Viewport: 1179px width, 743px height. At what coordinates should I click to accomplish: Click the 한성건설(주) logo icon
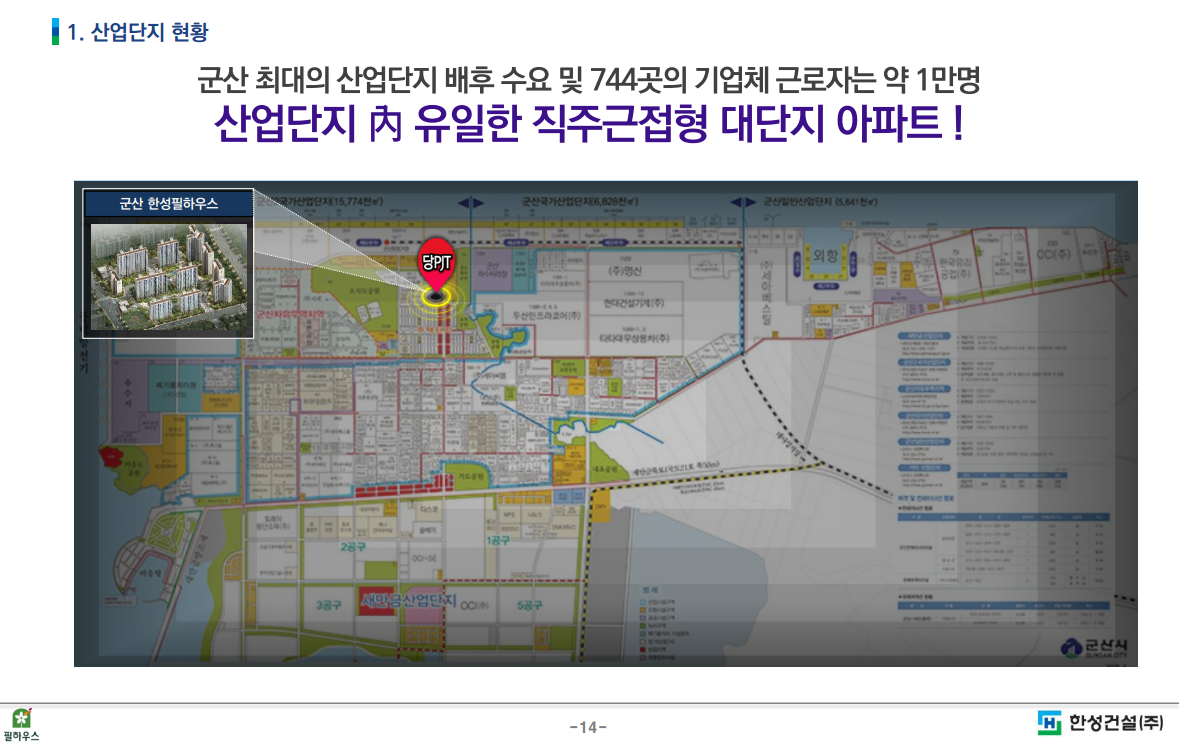(x=1049, y=723)
